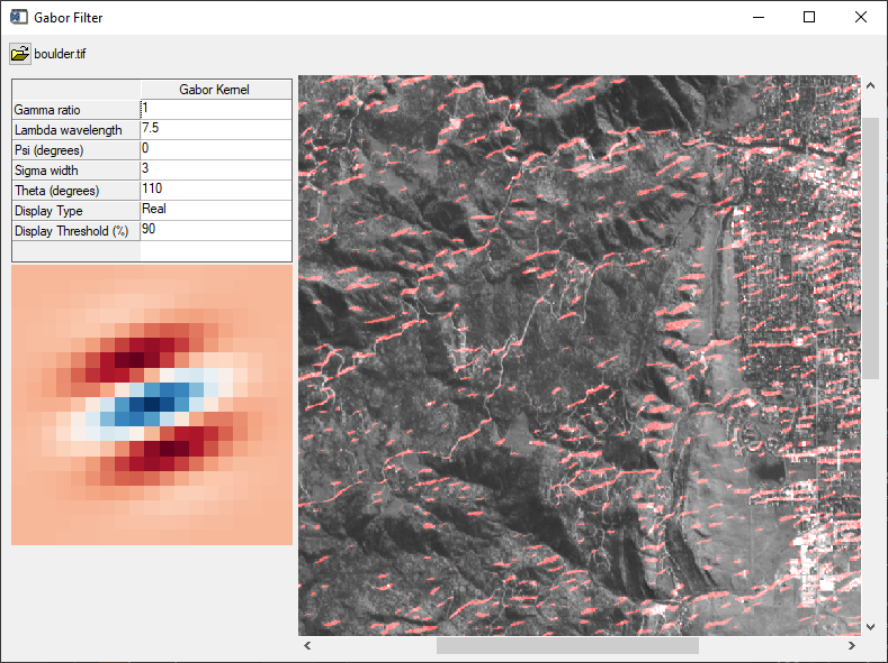This screenshot has width=888, height=663.
Task: Click the horizontal scrollbar thumb
Action: click(567, 646)
